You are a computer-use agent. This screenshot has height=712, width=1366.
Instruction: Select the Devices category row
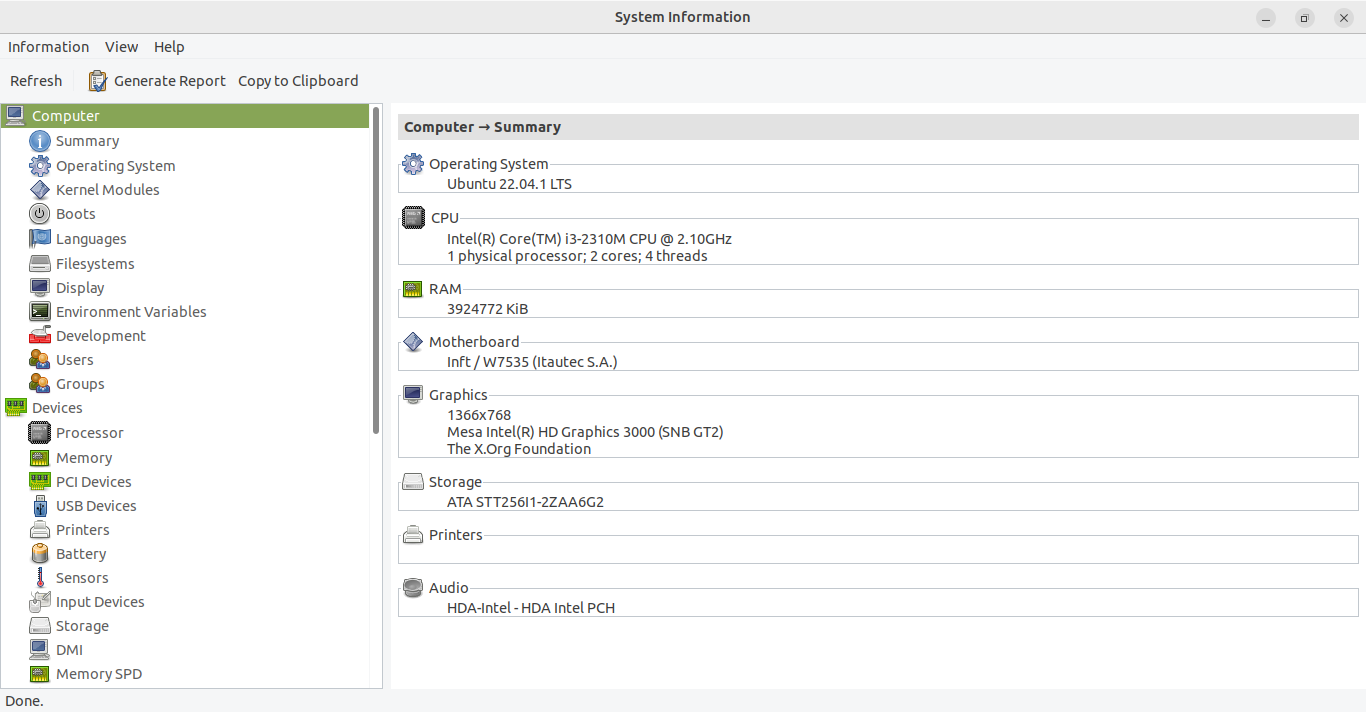click(x=185, y=408)
